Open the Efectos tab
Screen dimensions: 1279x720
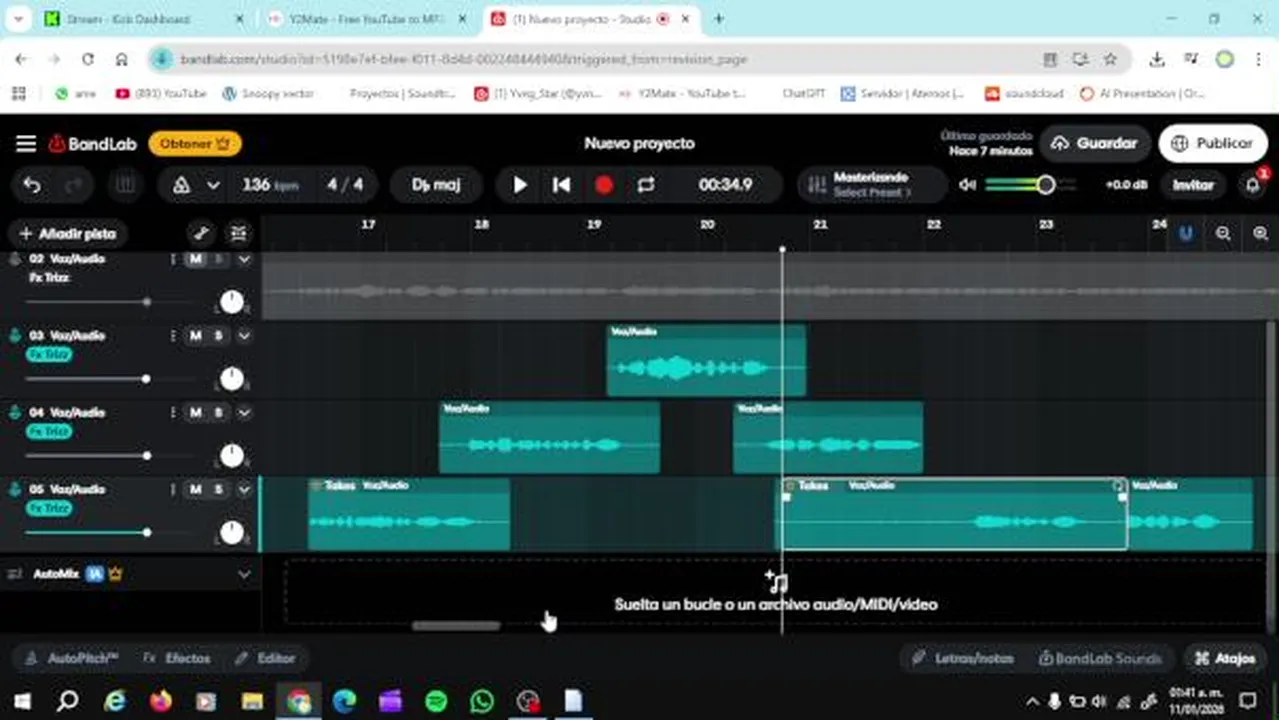tap(177, 659)
